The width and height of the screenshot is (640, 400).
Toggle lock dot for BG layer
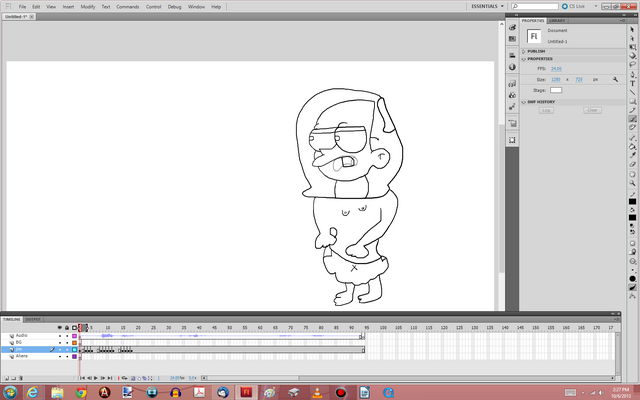pyautogui.click(x=67, y=343)
